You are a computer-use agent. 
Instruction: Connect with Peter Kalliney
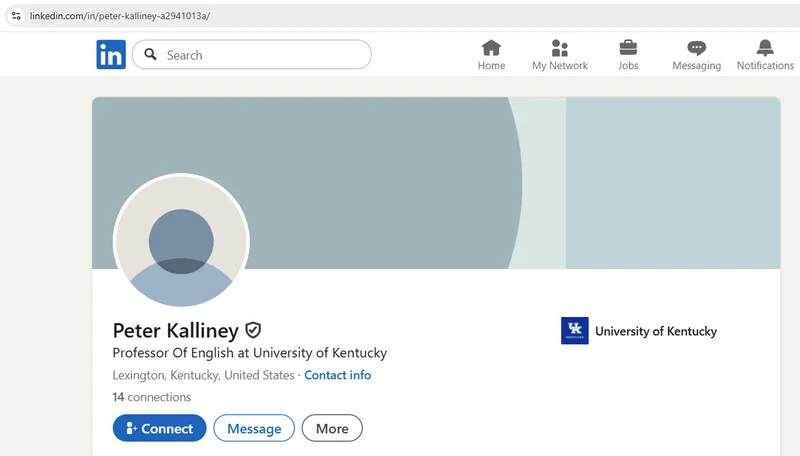pos(160,428)
